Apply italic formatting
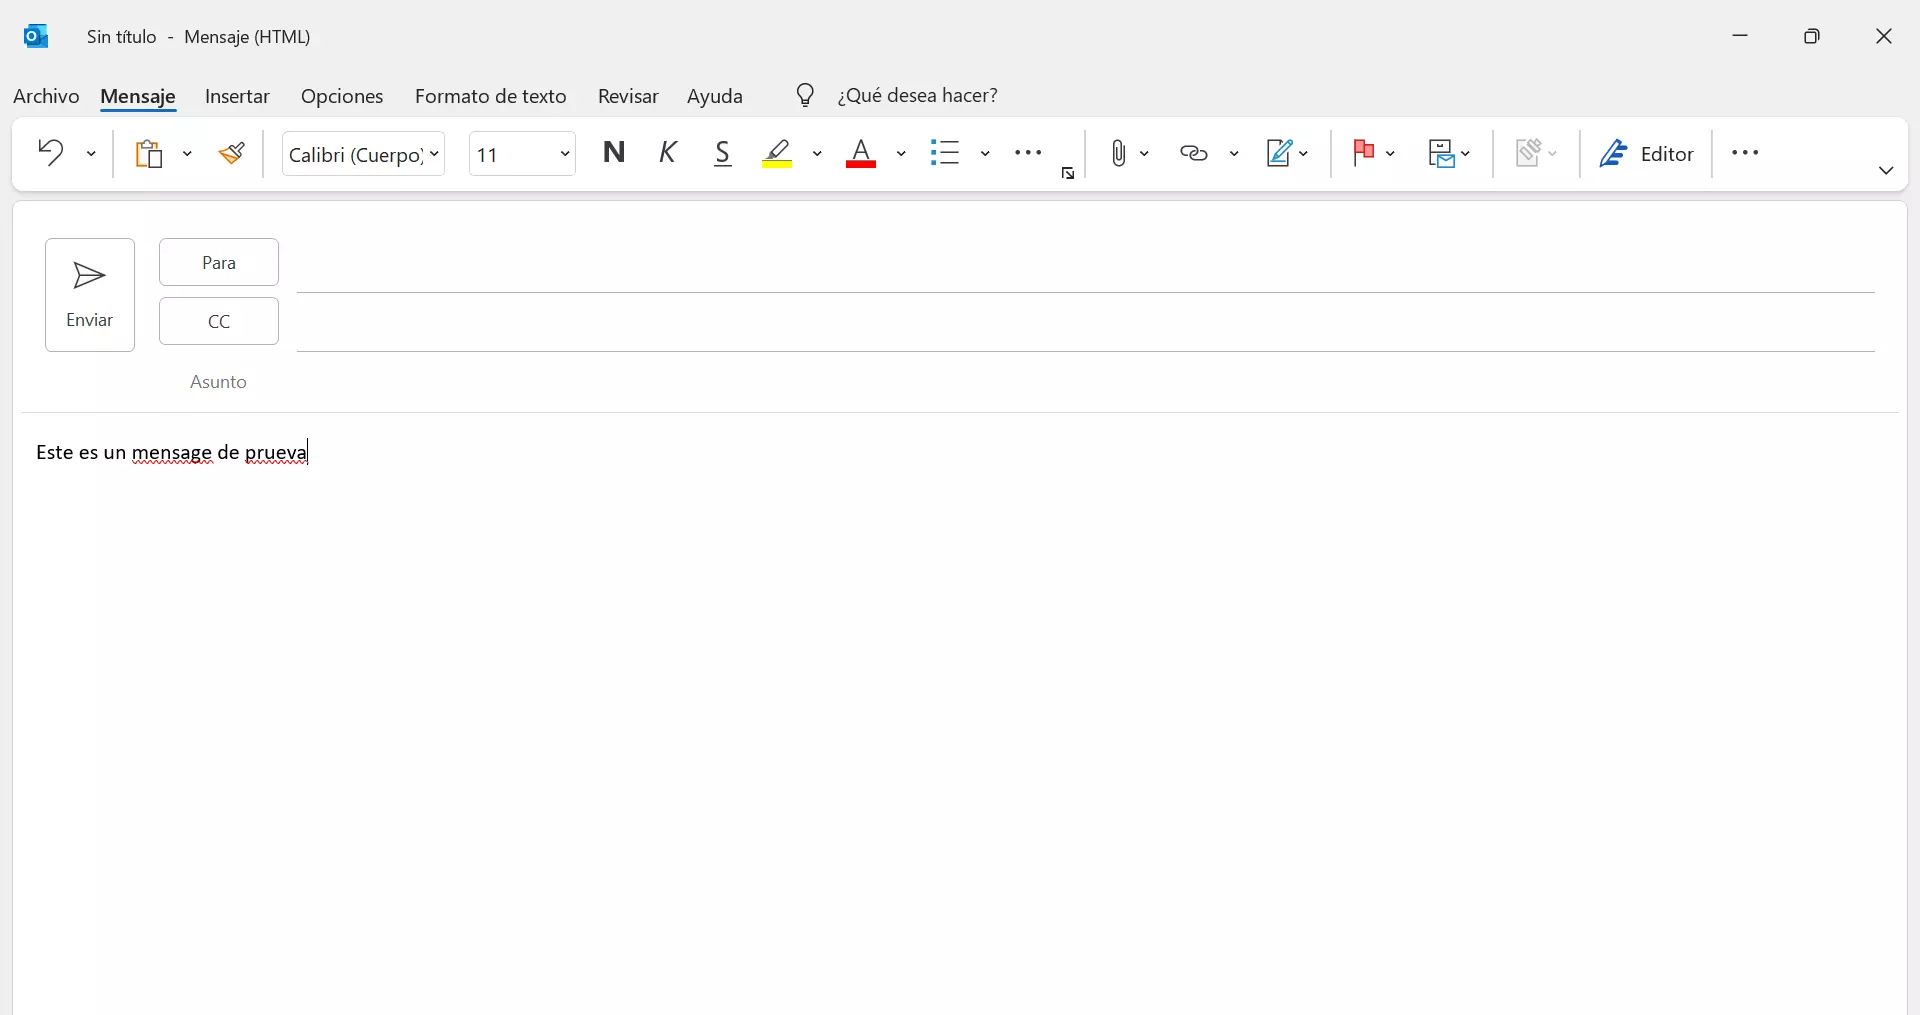Screen dimensions: 1920x1015 point(668,153)
